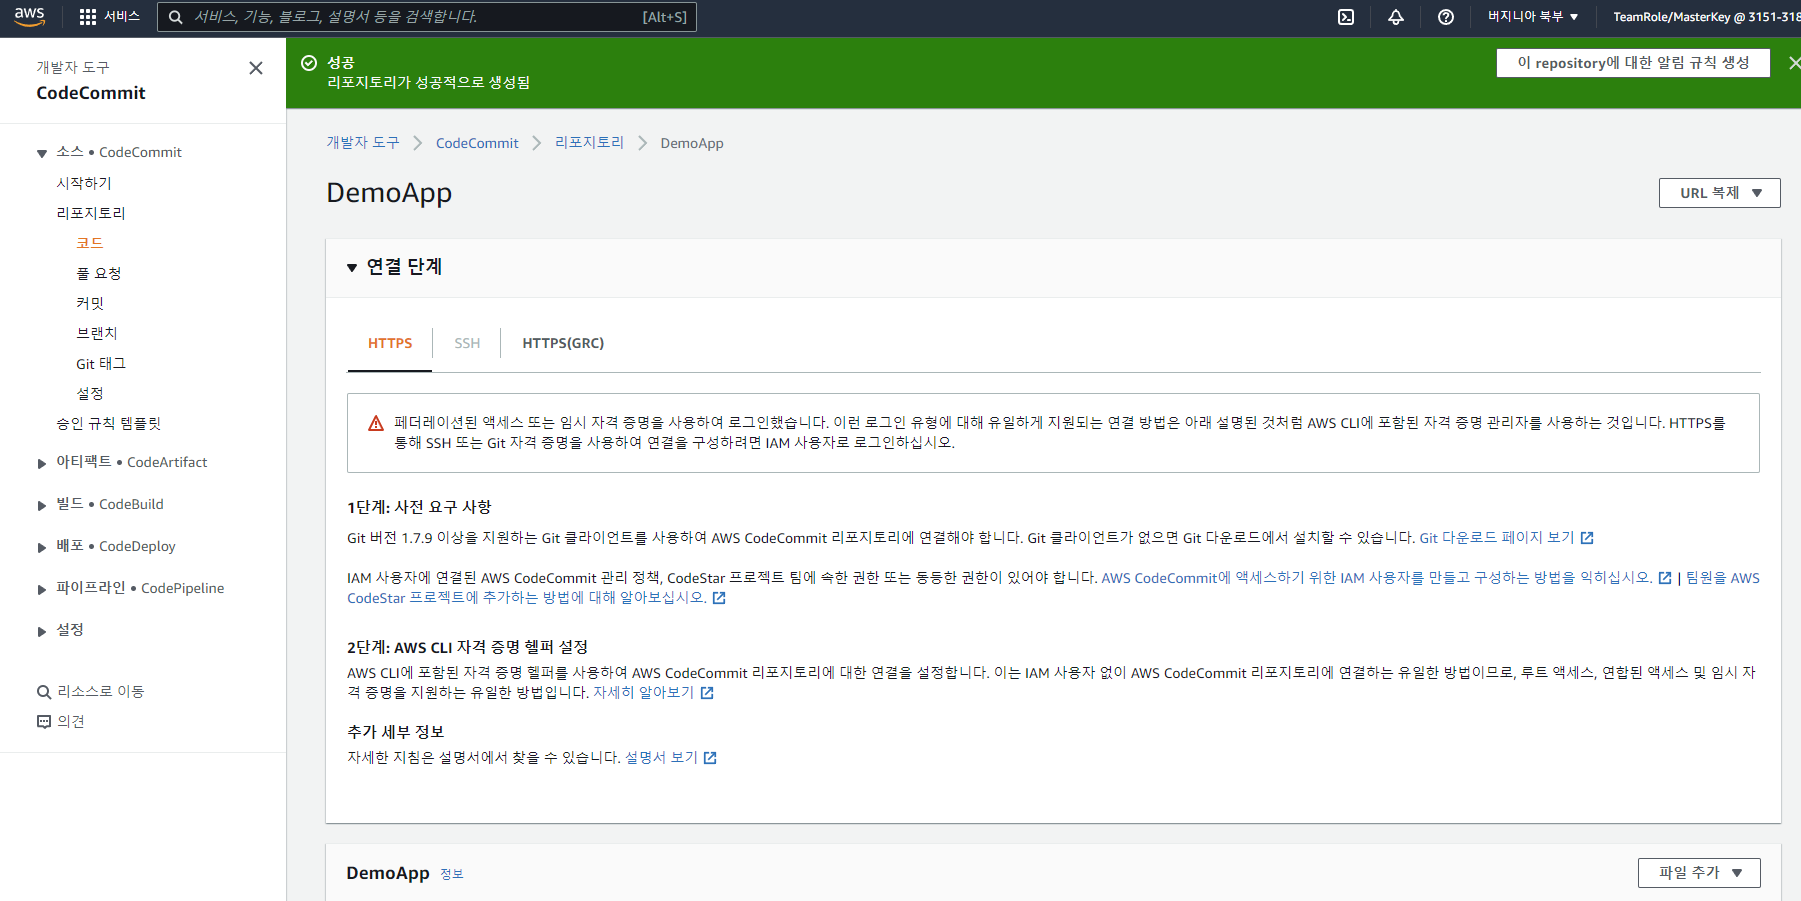The height and width of the screenshot is (901, 1801).
Task: Expand the 설정 section in sidebar bottom
Action: pyautogui.click(x=42, y=631)
